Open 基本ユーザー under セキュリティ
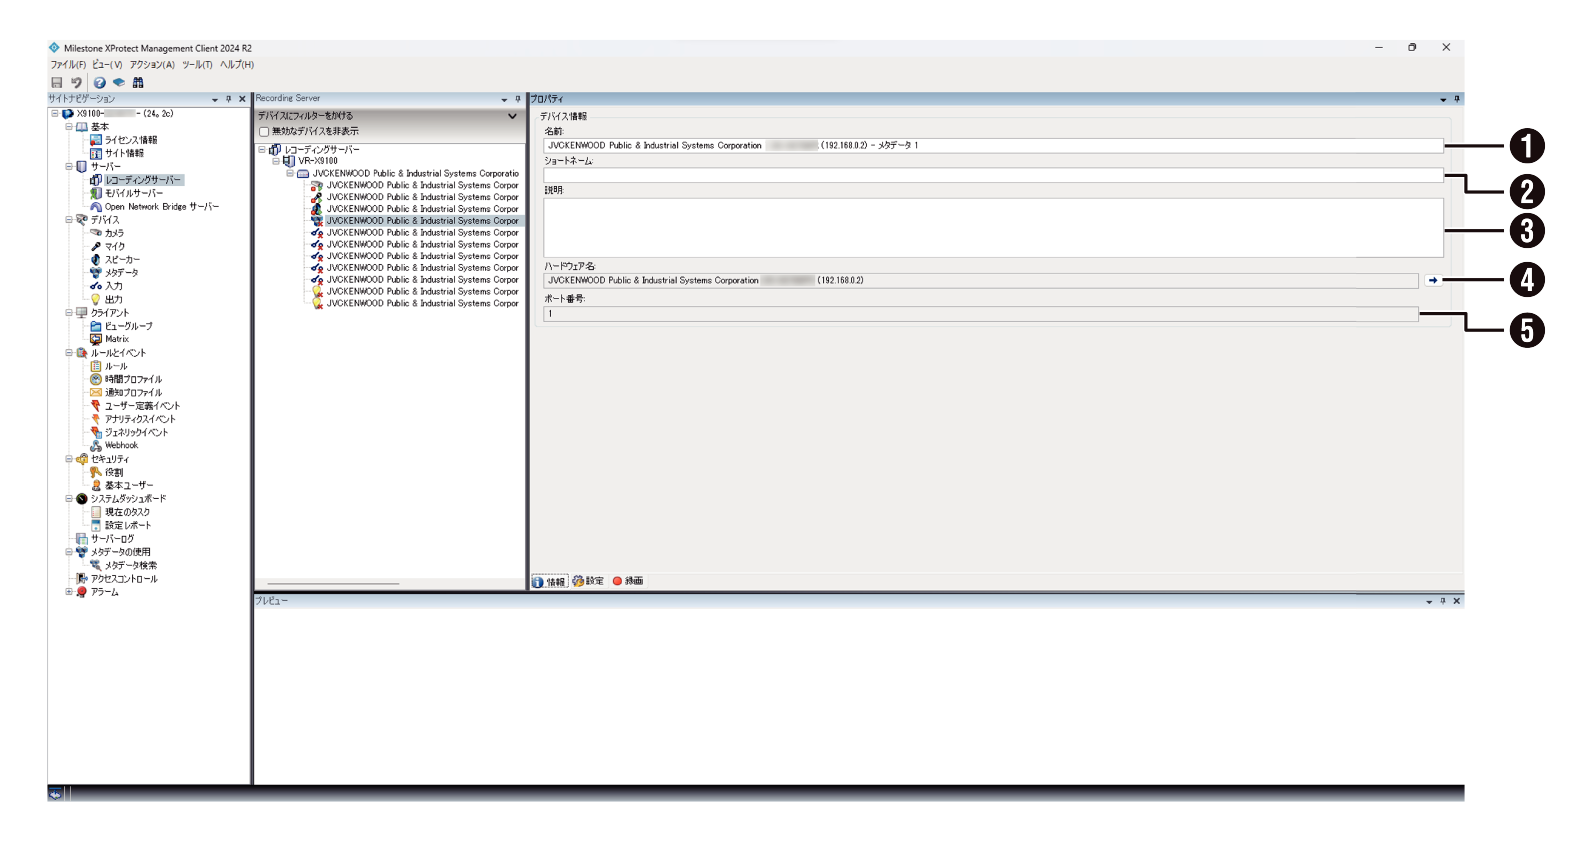The image size is (1594, 841). 129,485
